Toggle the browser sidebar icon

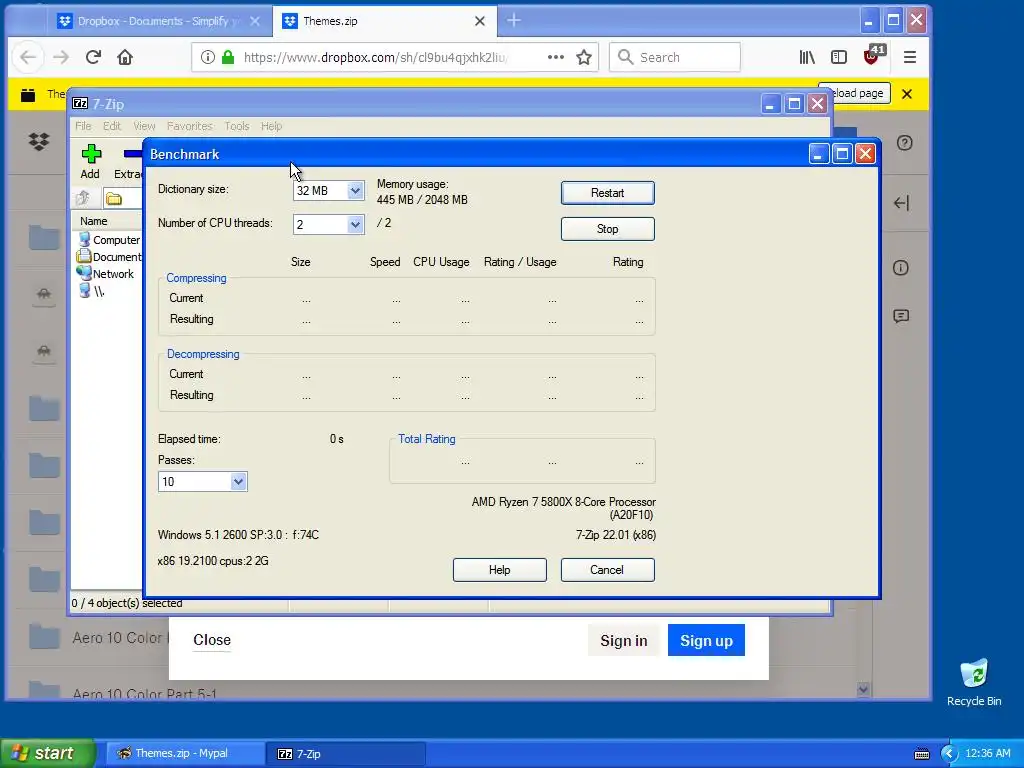839,57
